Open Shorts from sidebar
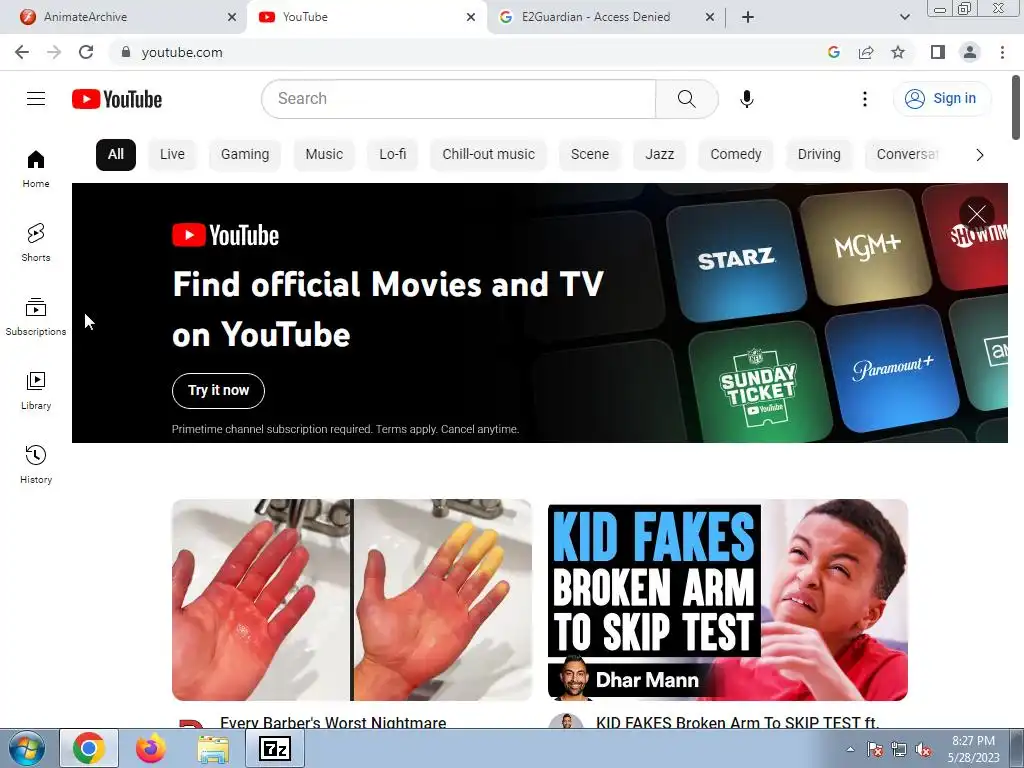Screen dimensions: 1024x768 click(36, 242)
